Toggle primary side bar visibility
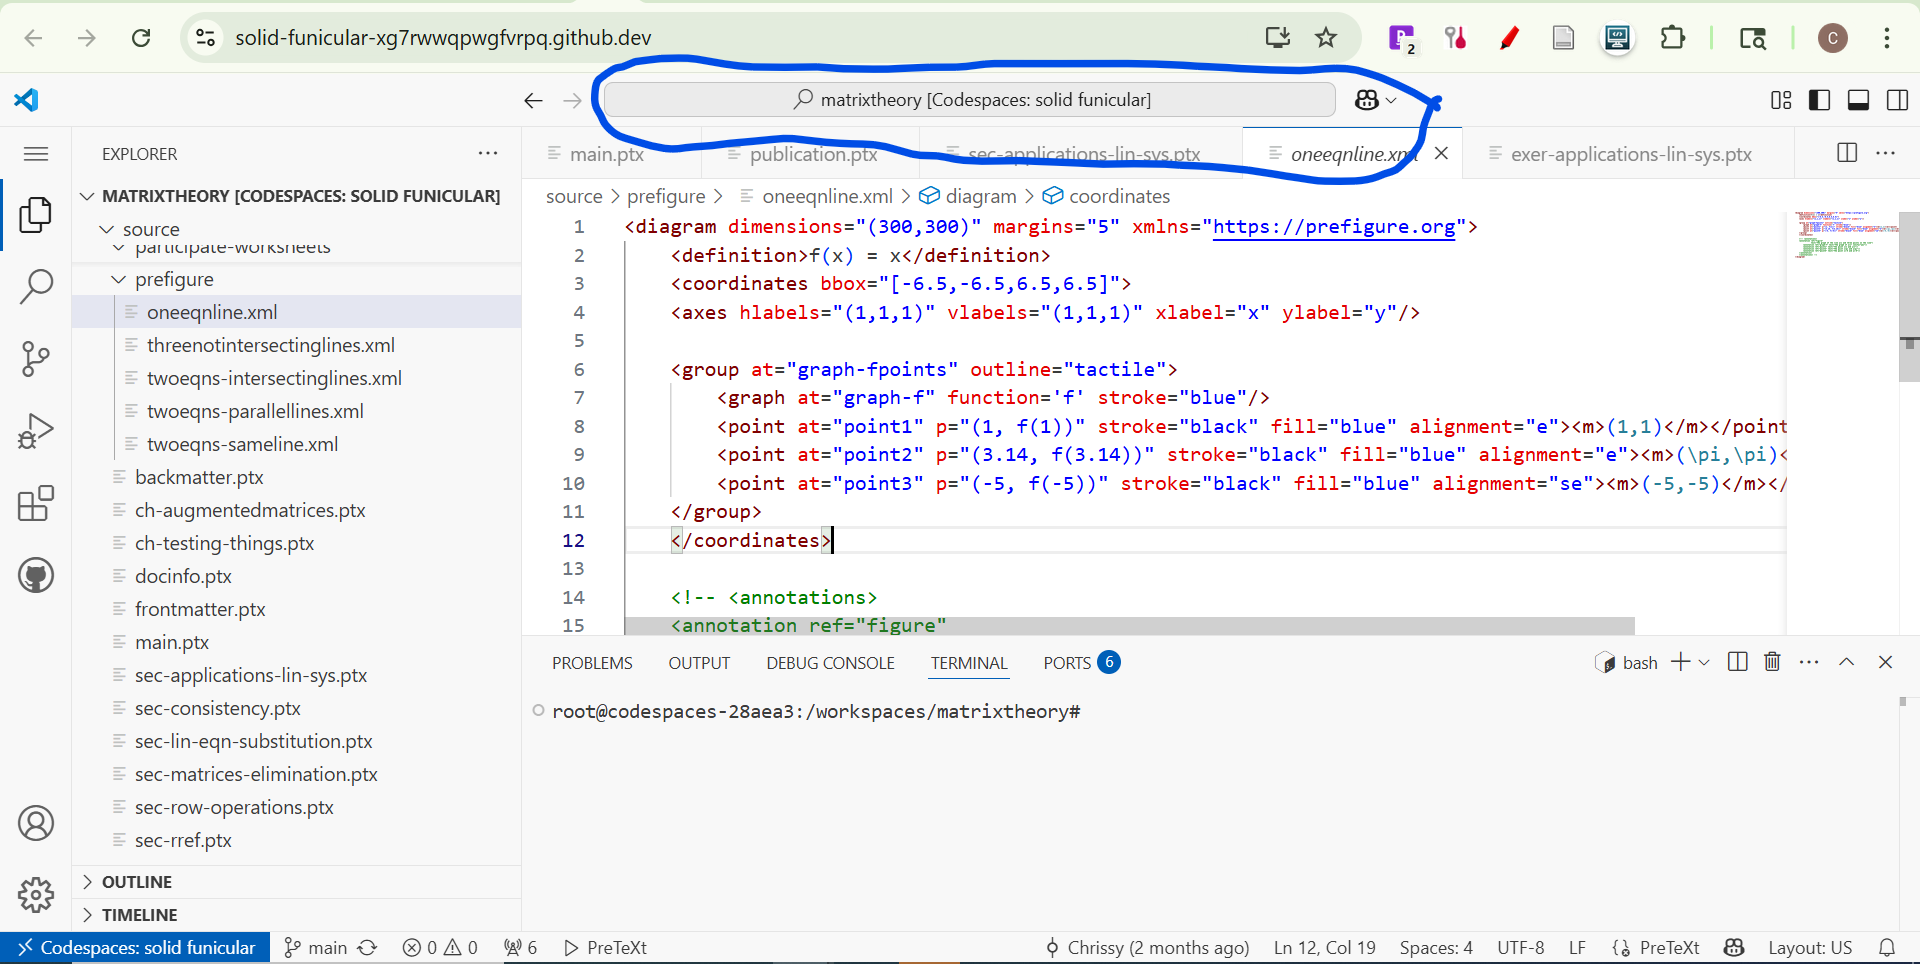The width and height of the screenshot is (1920, 964). (x=1820, y=100)
